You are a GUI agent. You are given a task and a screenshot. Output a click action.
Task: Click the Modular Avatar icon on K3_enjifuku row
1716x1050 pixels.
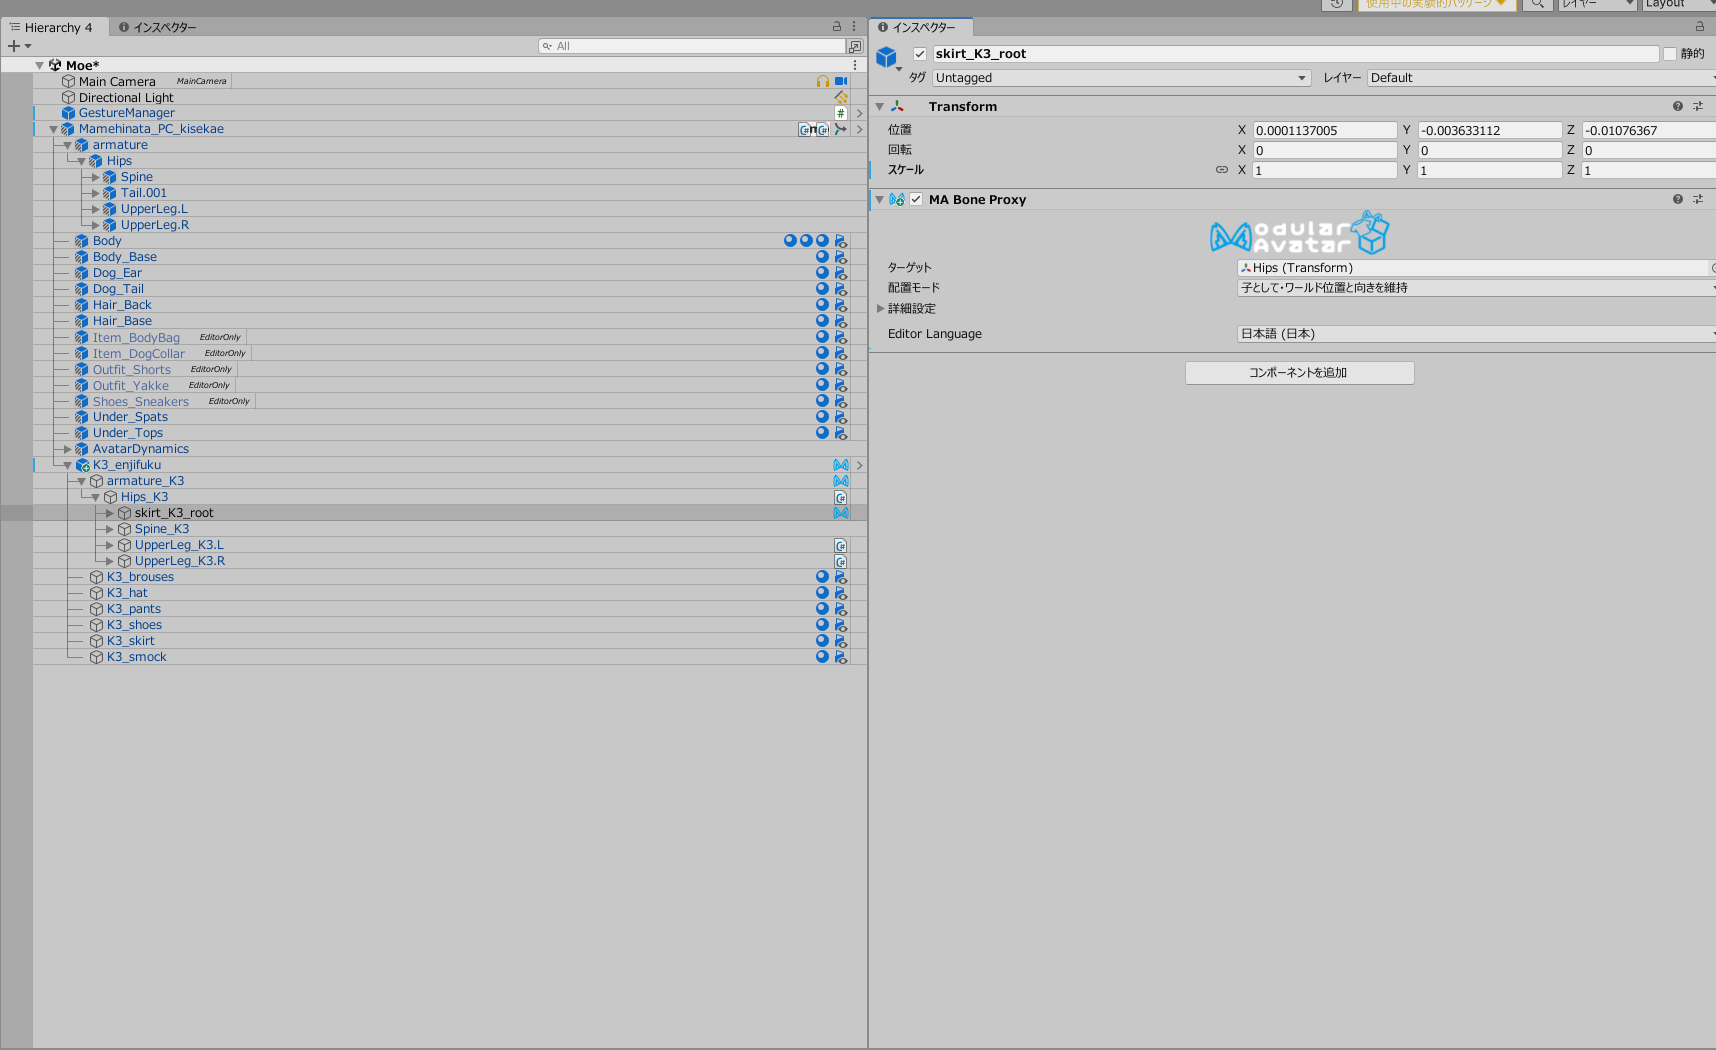tap(840, 465)
